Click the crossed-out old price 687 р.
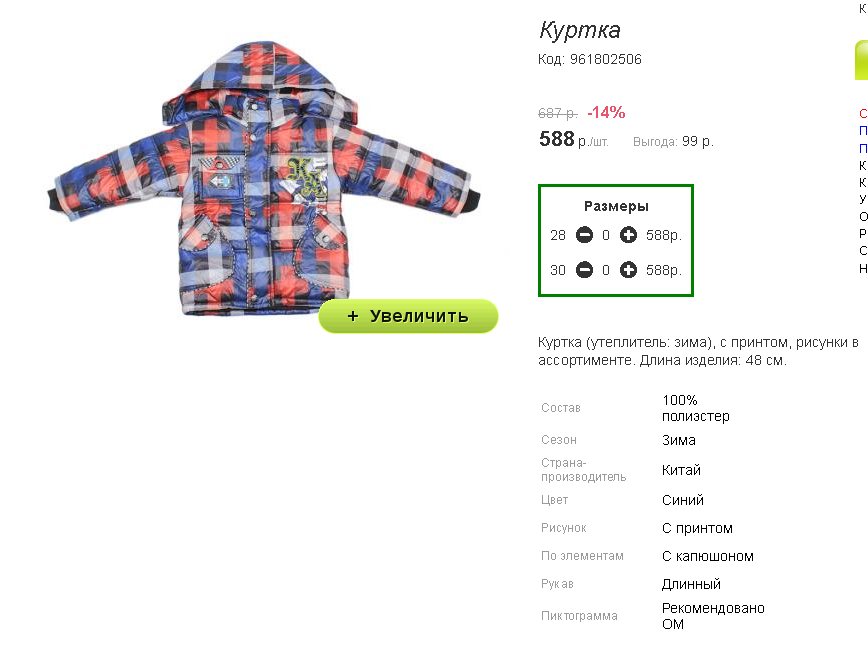Viewport: 868px width, 652px height. [557, 113]
